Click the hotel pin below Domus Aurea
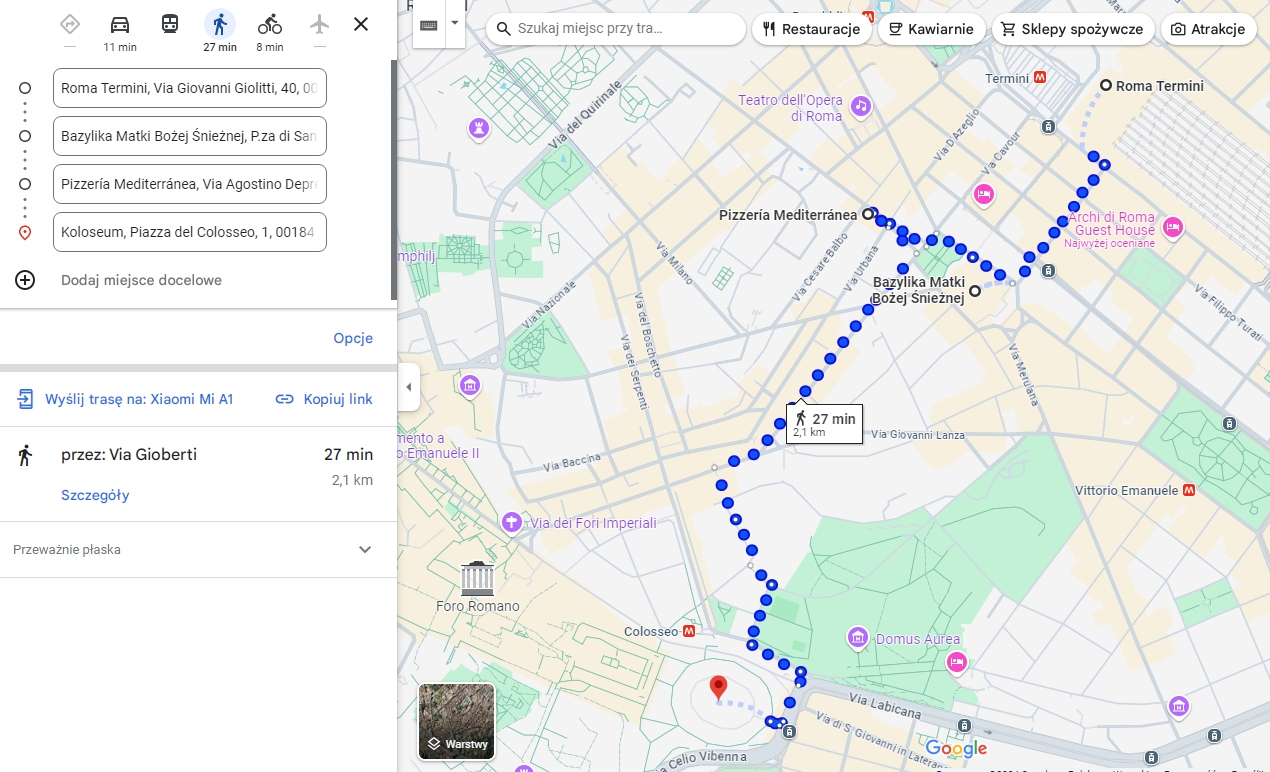The image size is (1270, 772). (957, 661)
